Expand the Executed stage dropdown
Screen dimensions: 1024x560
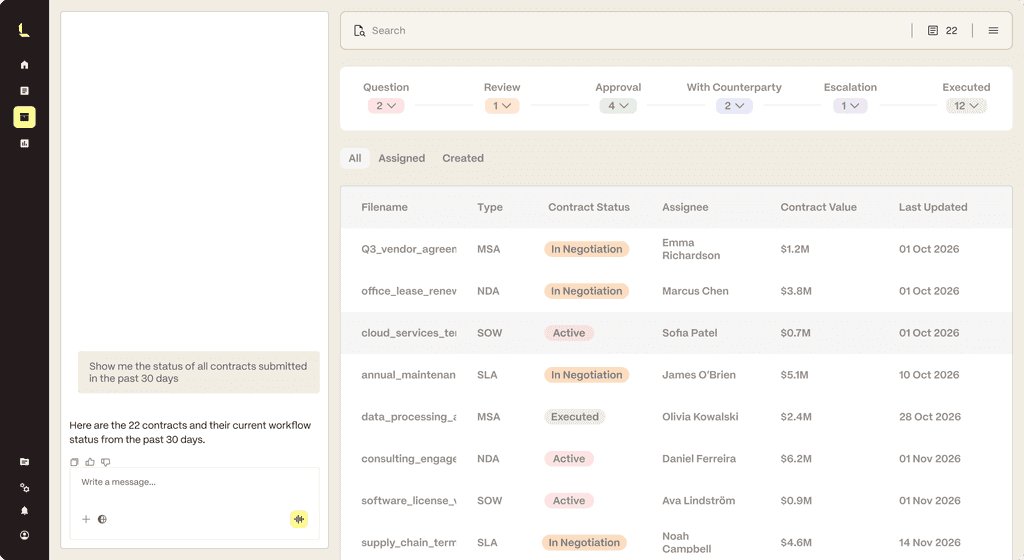point(966,106)
